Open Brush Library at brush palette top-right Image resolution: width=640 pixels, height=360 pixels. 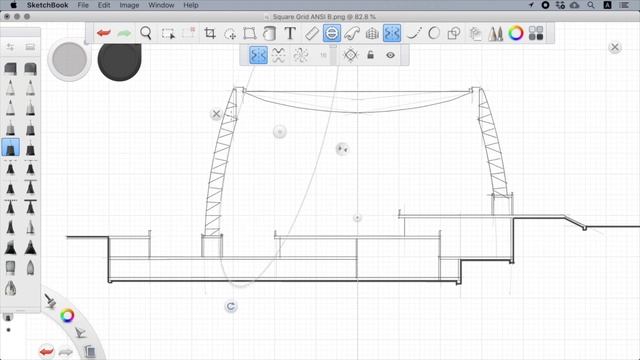(30, 47)
